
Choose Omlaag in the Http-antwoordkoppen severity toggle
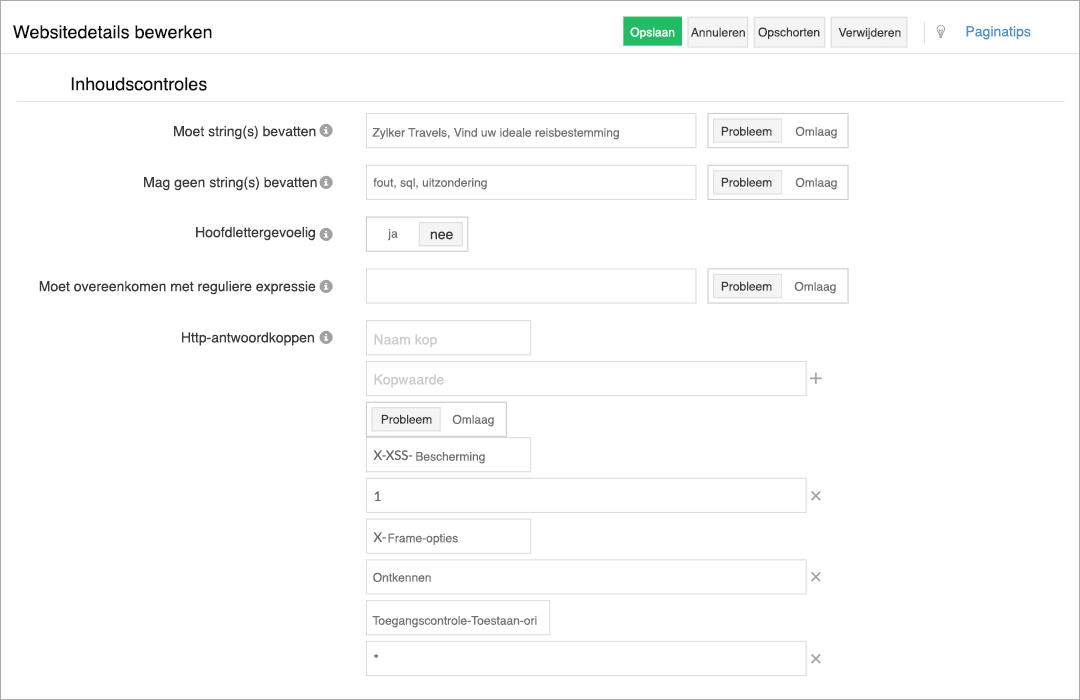pos(473,419)
